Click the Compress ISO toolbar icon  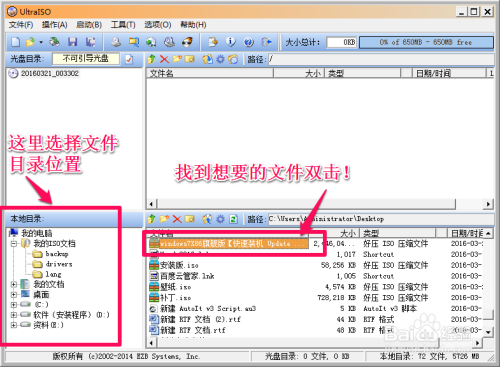click(134, 42)
